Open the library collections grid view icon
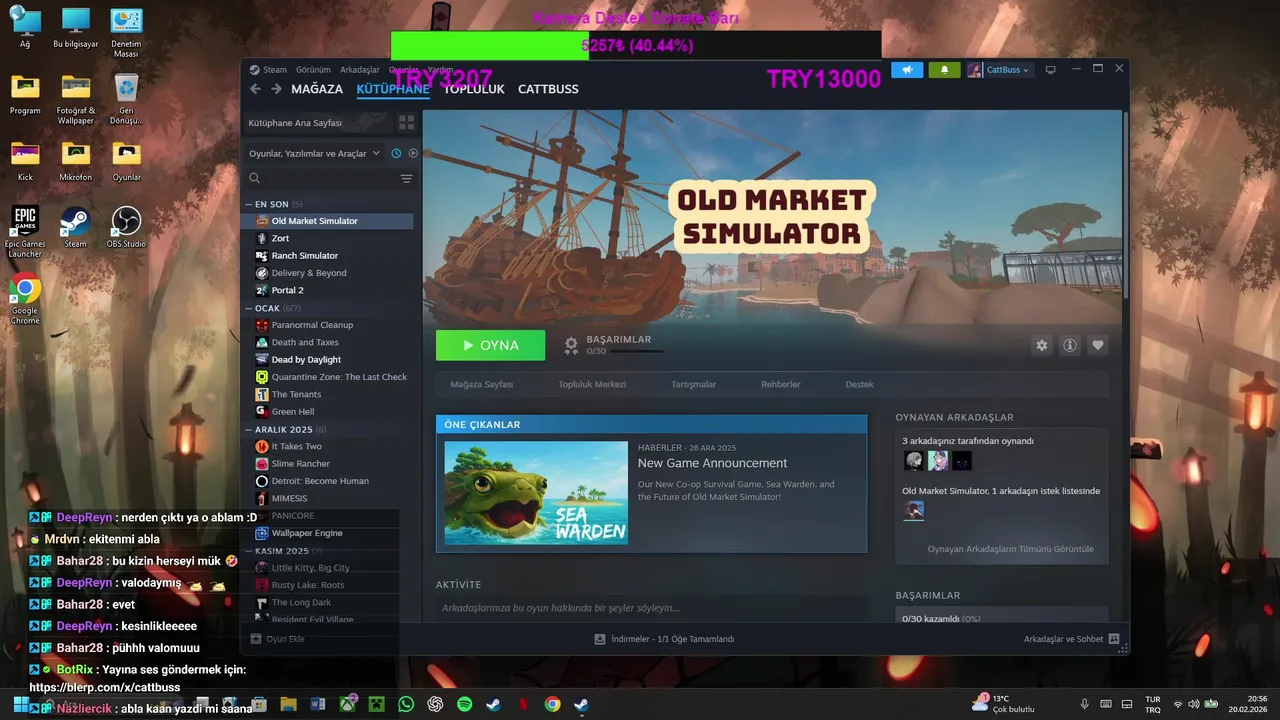Image resolution: width=1280 pixels, height=720 pixels. click(406, 122)
